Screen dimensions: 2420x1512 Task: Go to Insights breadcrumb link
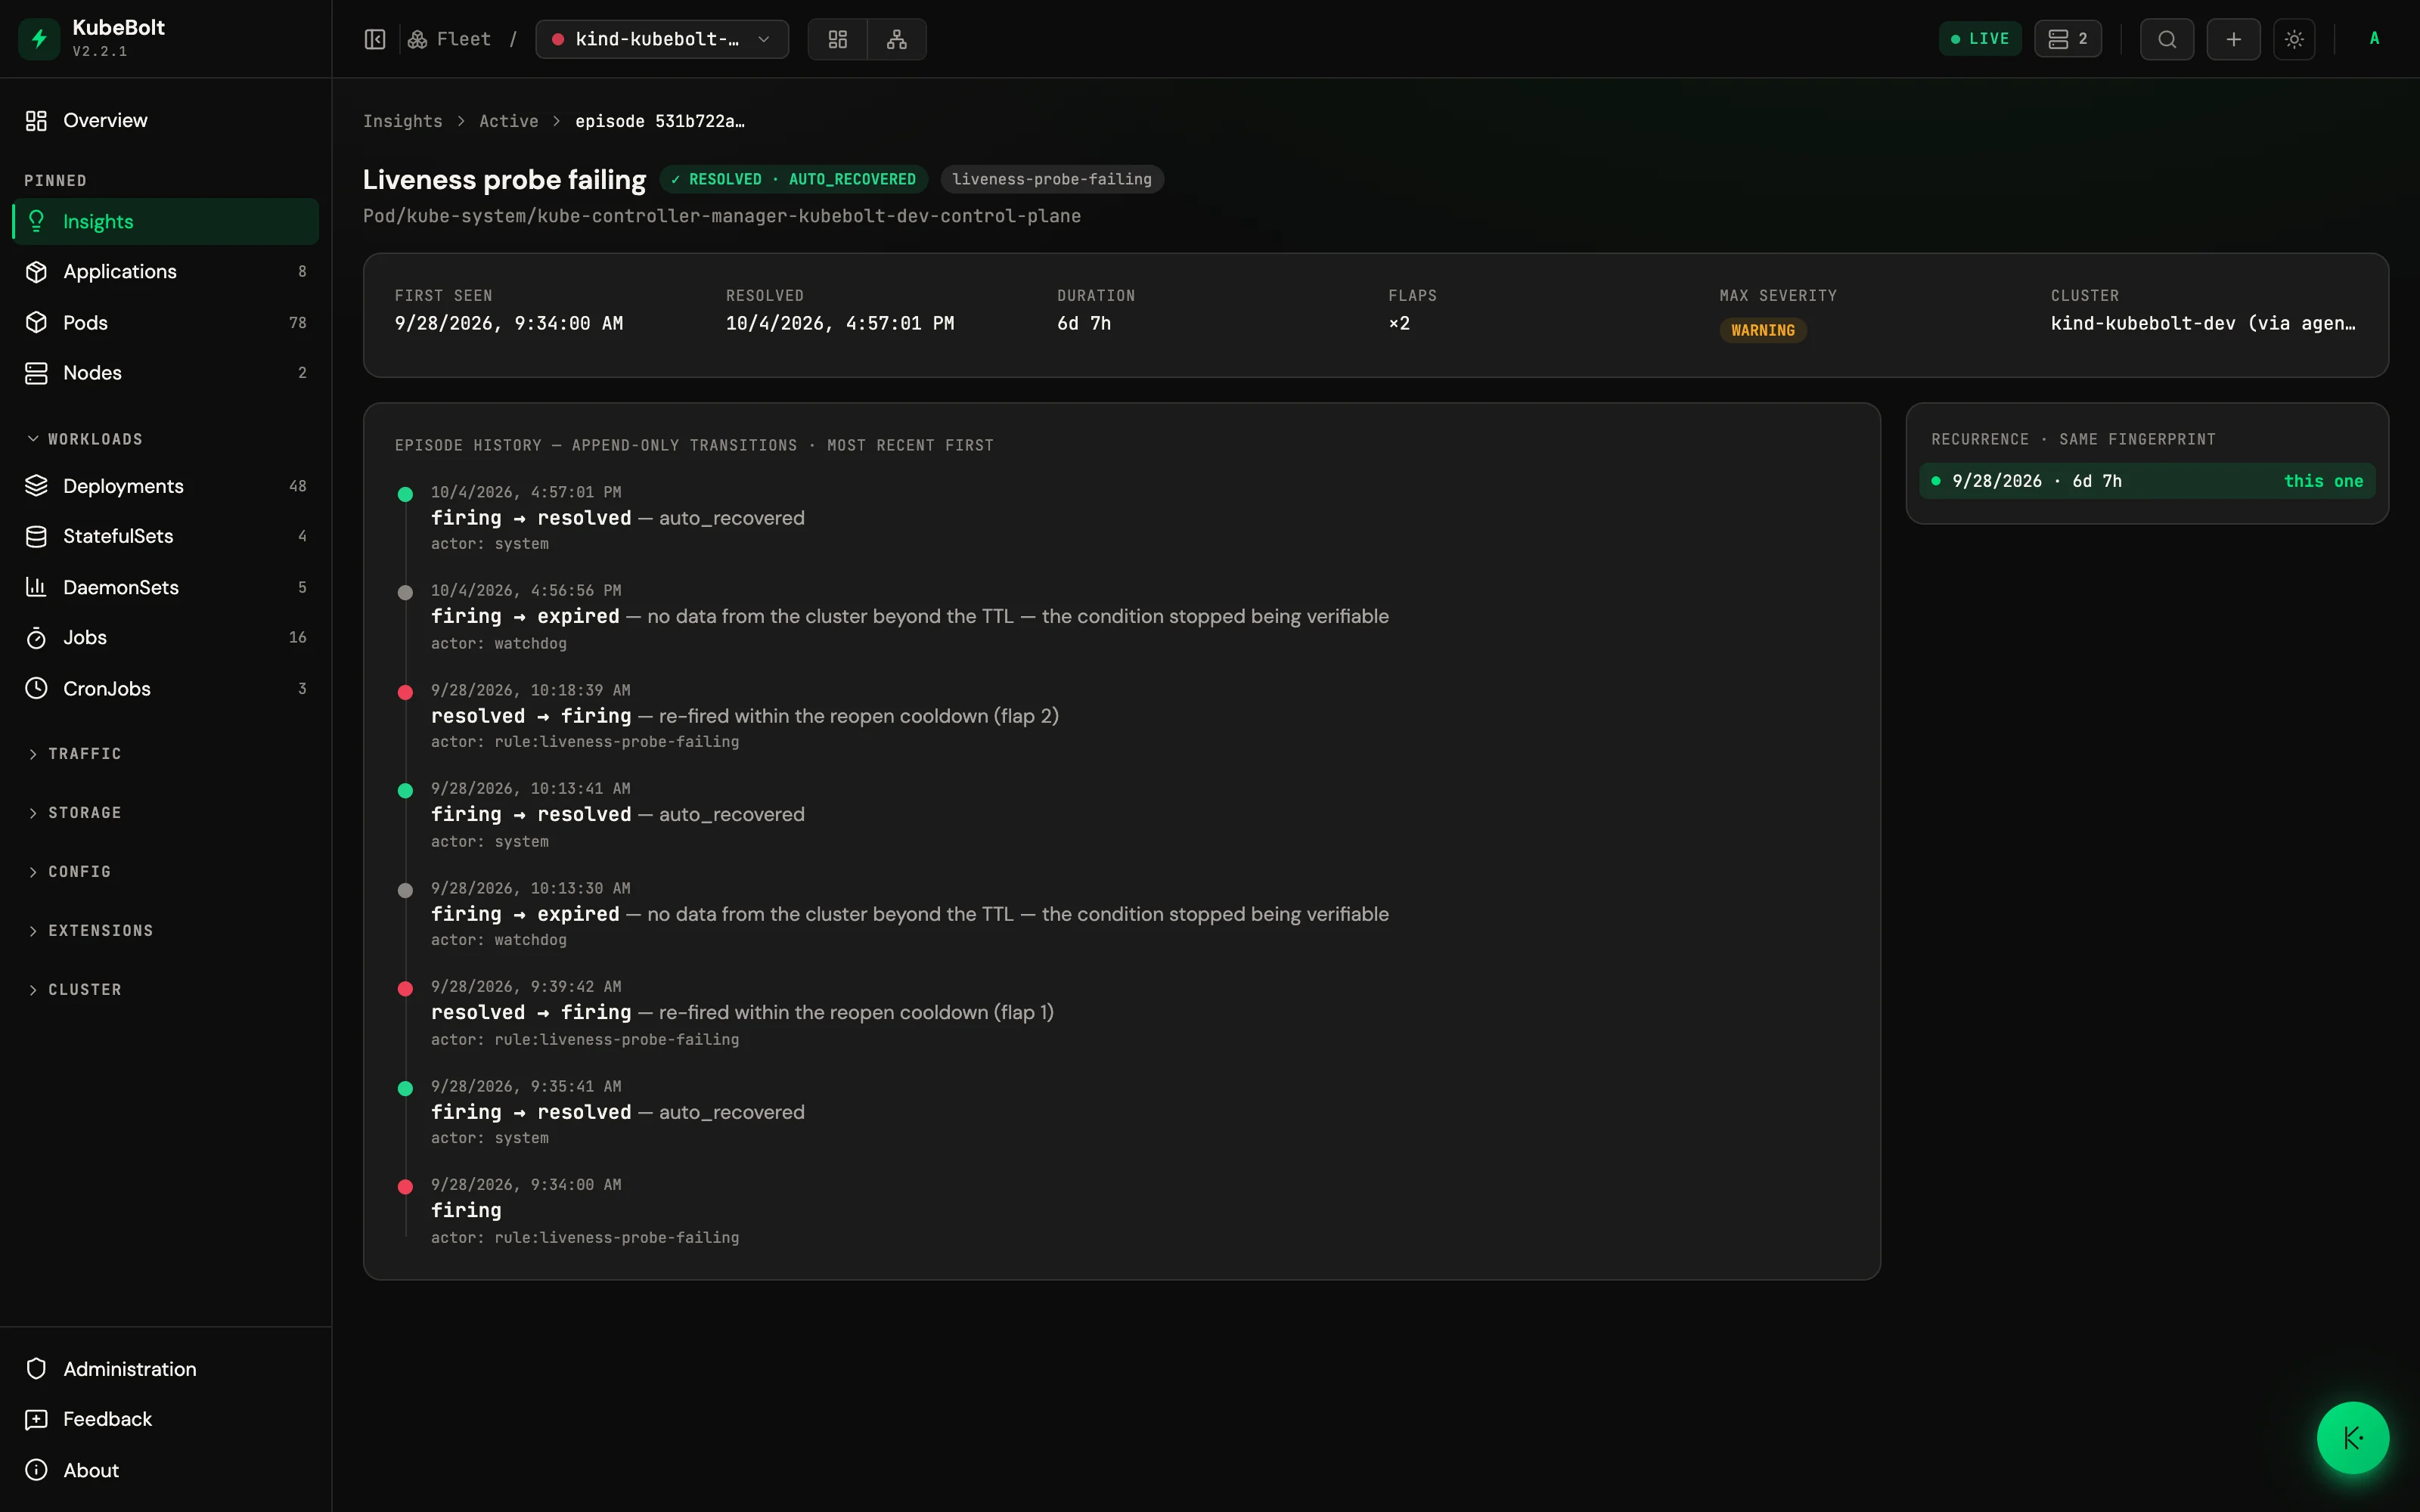(402, 121)
